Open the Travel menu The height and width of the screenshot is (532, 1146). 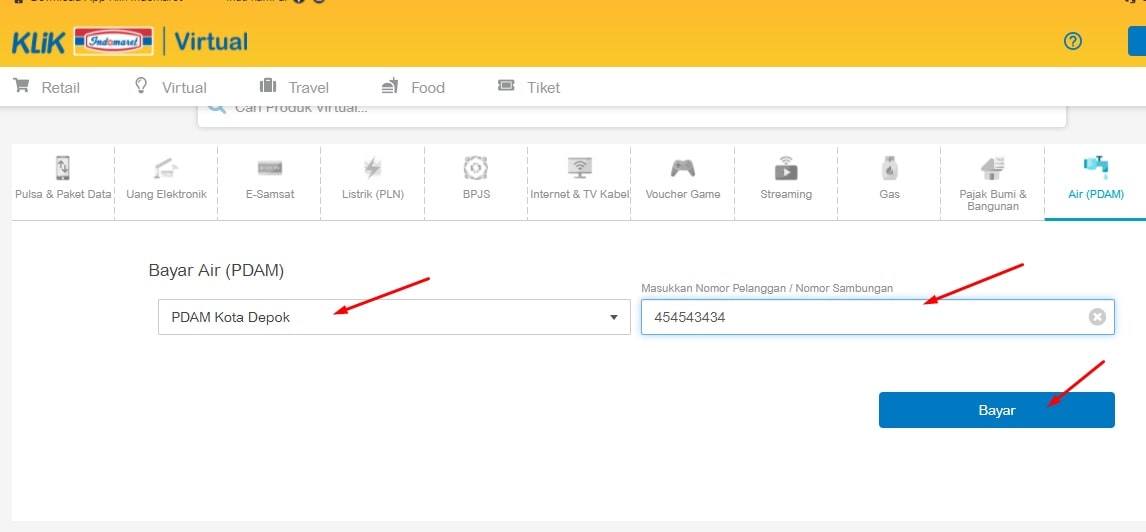[295, 87]
